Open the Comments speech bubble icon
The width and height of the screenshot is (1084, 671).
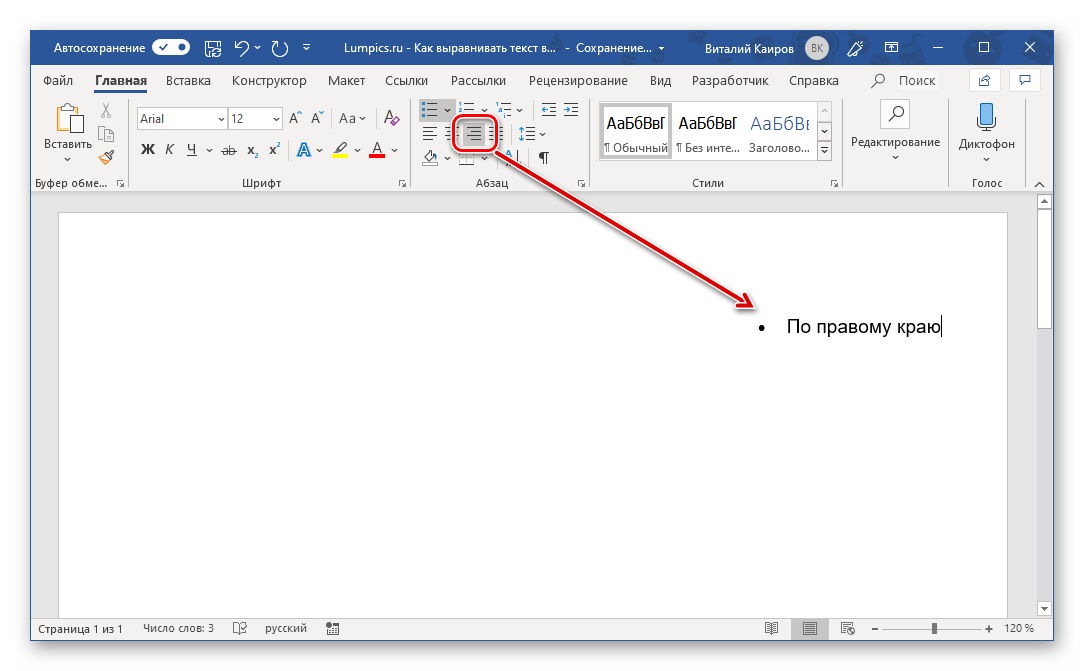click(x=1023, y=80)
